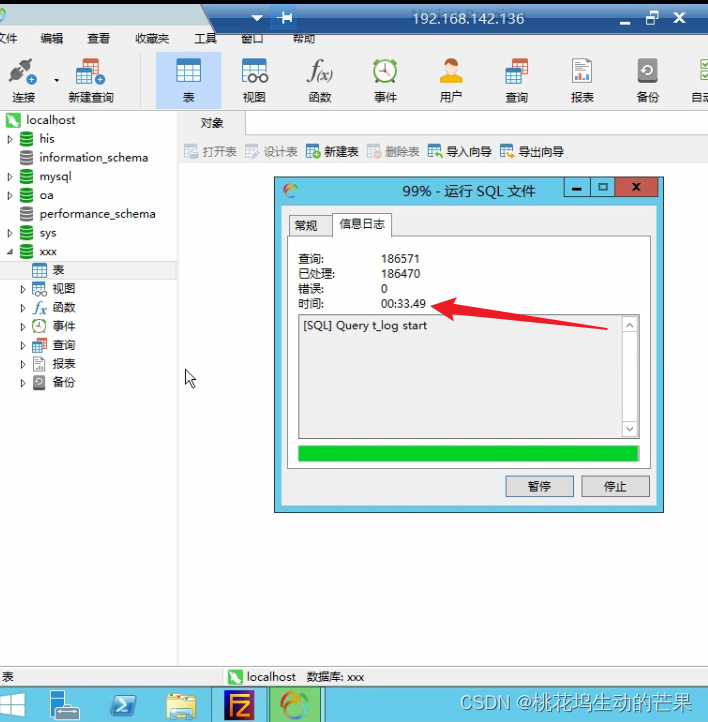Click 设计表 (Design Table) button
The image size is (708, 722).
point(271,151)
